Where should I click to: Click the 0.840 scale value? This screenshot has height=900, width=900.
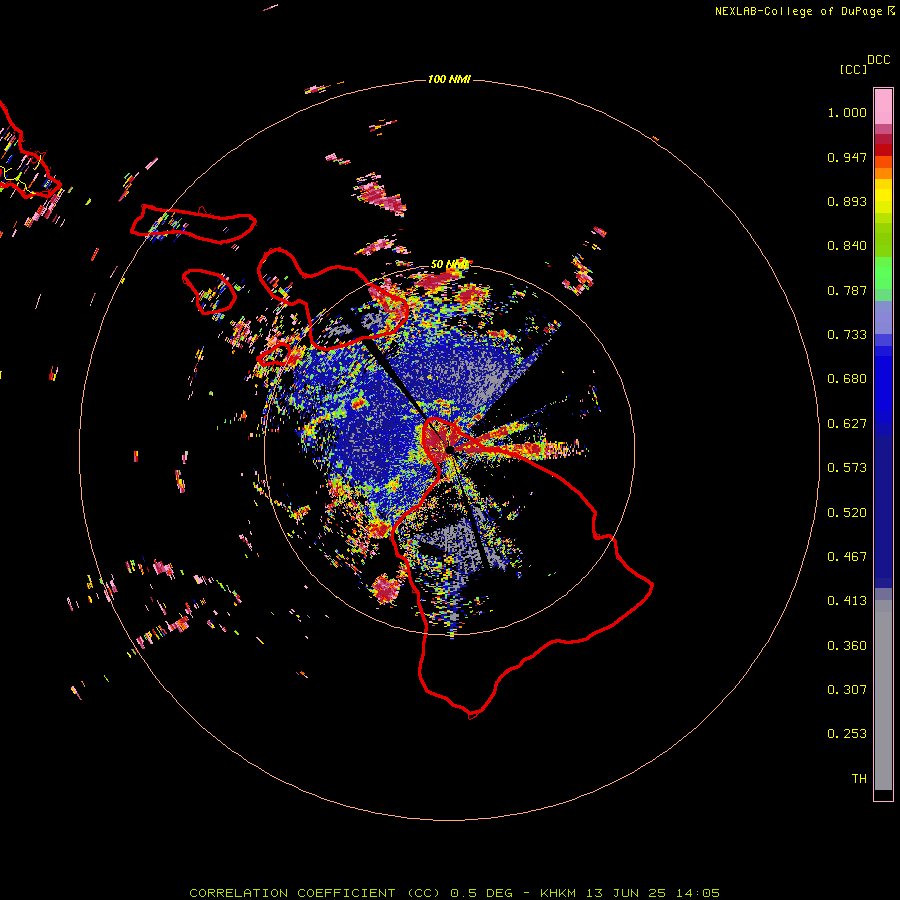[847, 246]
